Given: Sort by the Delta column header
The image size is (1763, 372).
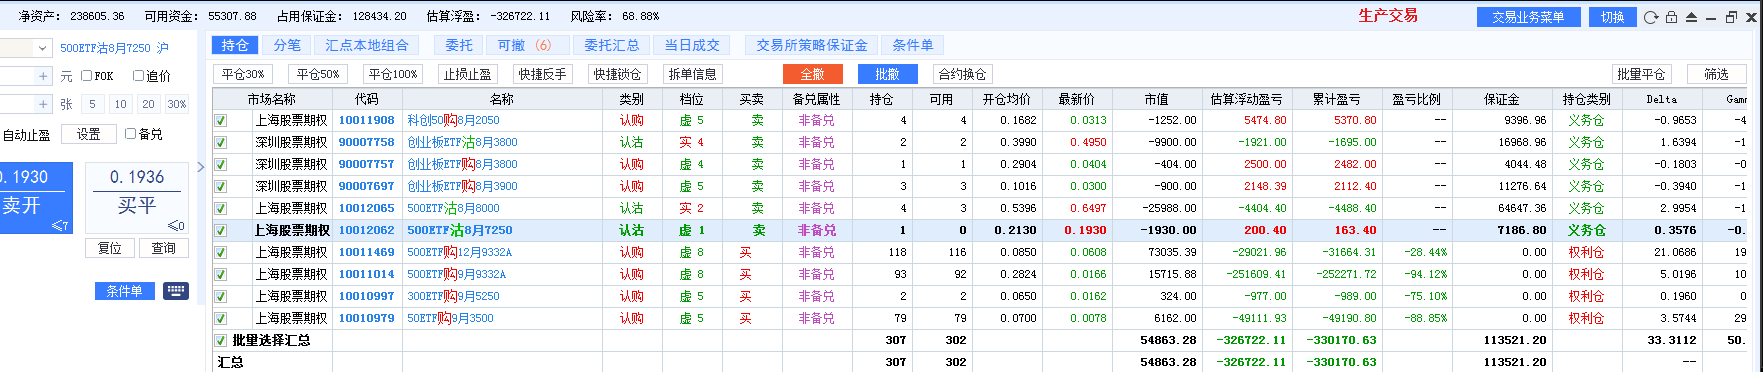Looking at the screenshot, I should (x=1662, y=99).
